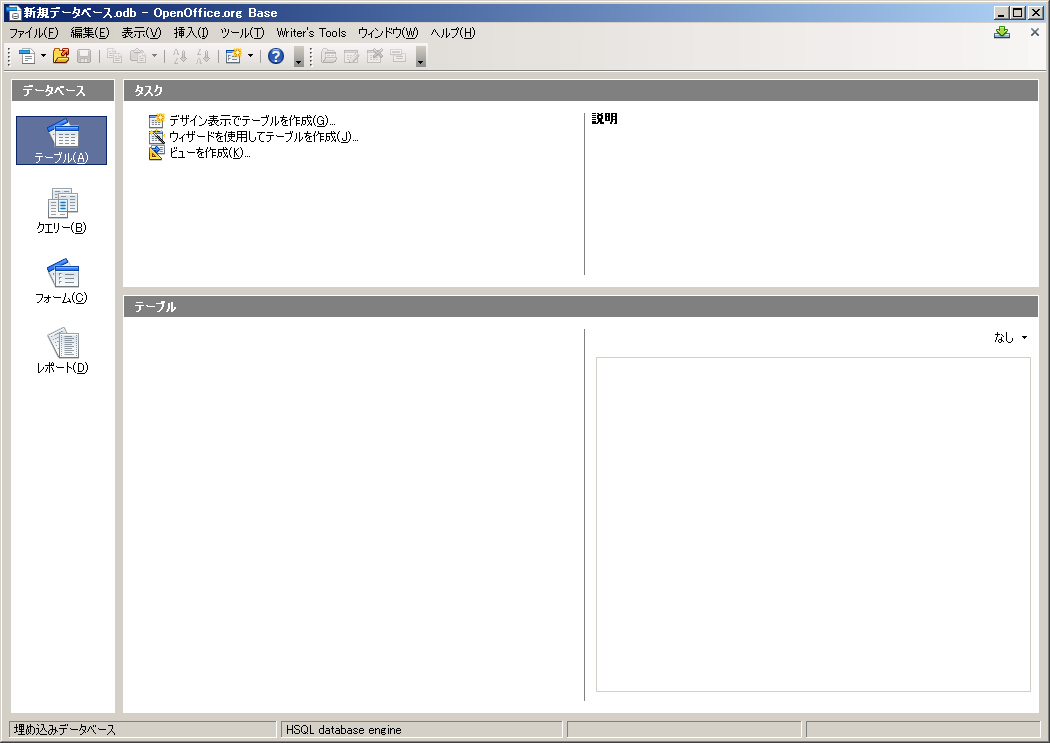Open the 挿入(I) menu
Viewport: 1050px width, 743px height.
pyautogui.click(x=191, y=33)
